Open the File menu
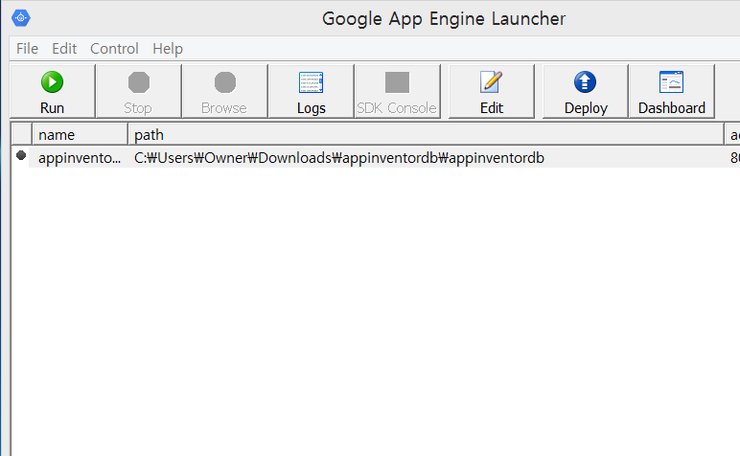This screenshot has width=740, height=456. point(27,49)
